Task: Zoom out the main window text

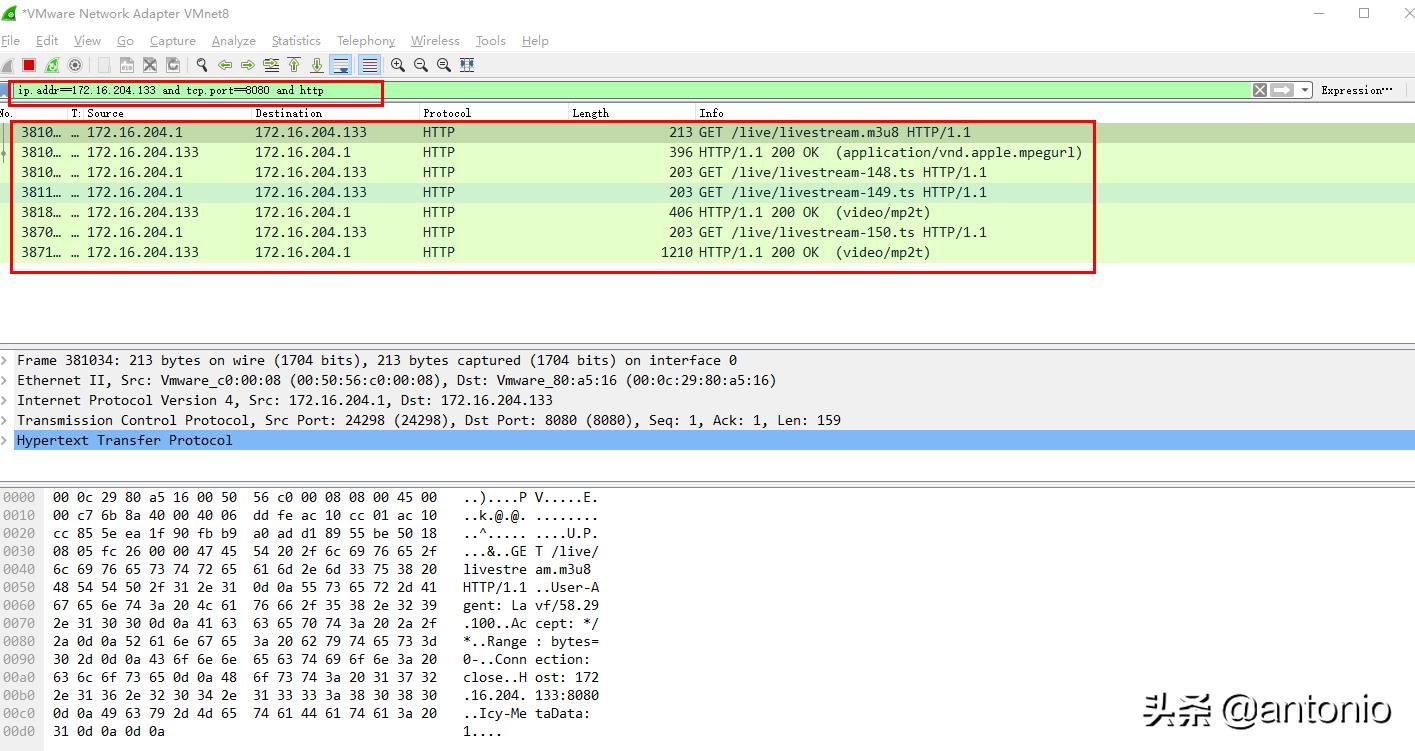Action: (x=421, y=65)
